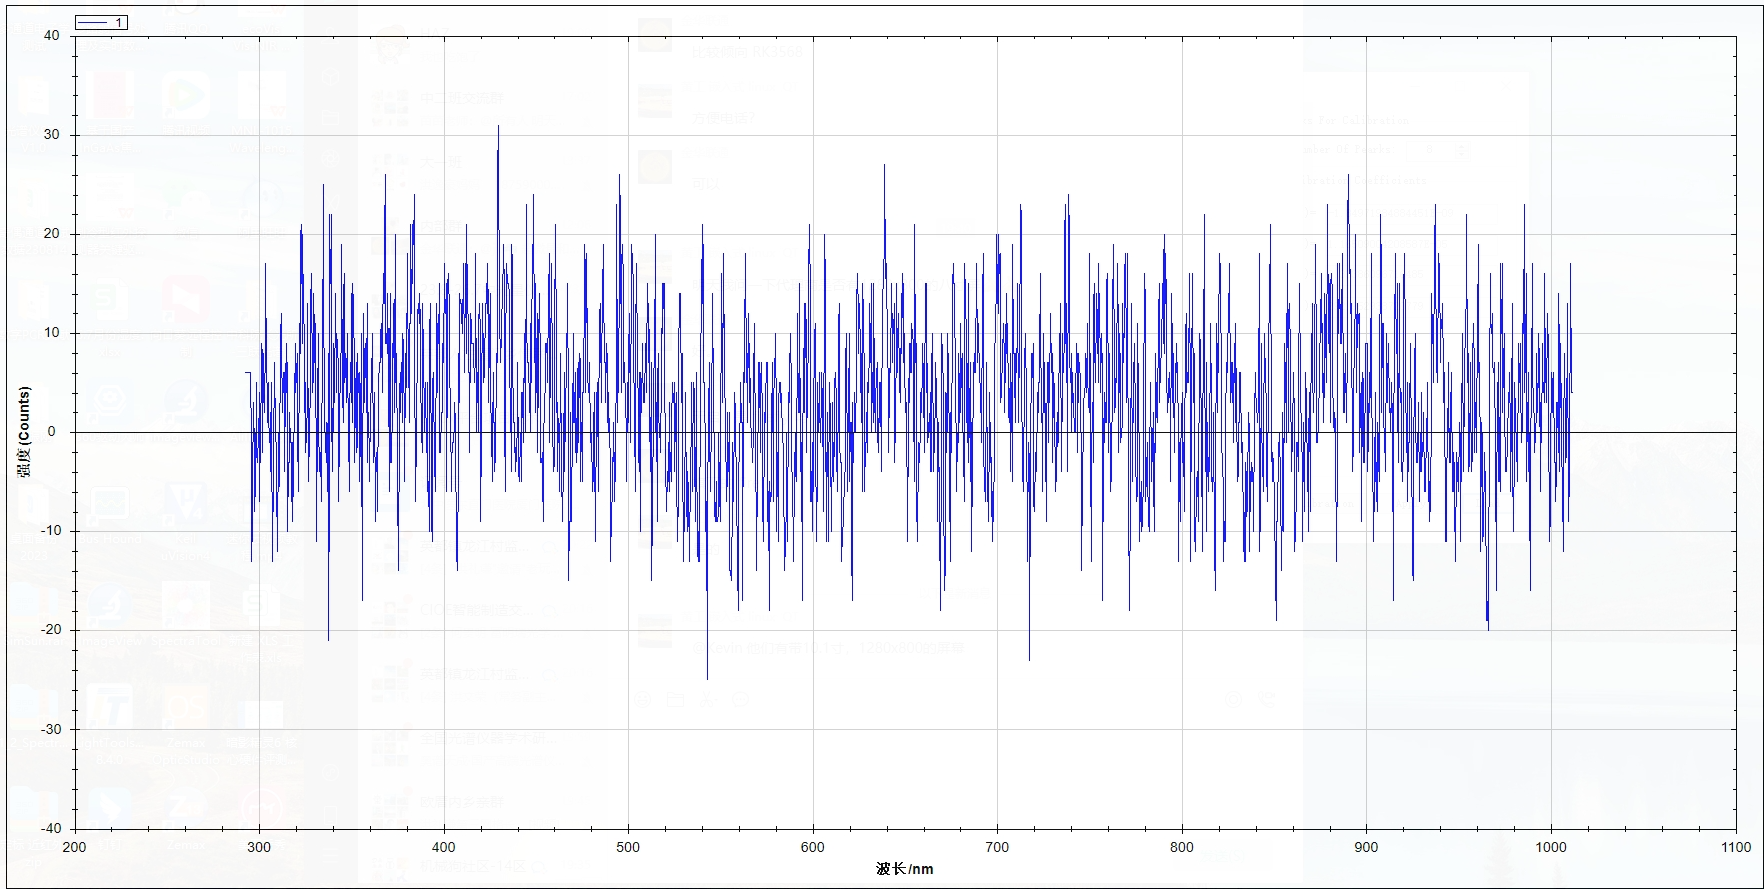Click the tallest peak tip near 430 nm

click(498, 126)
